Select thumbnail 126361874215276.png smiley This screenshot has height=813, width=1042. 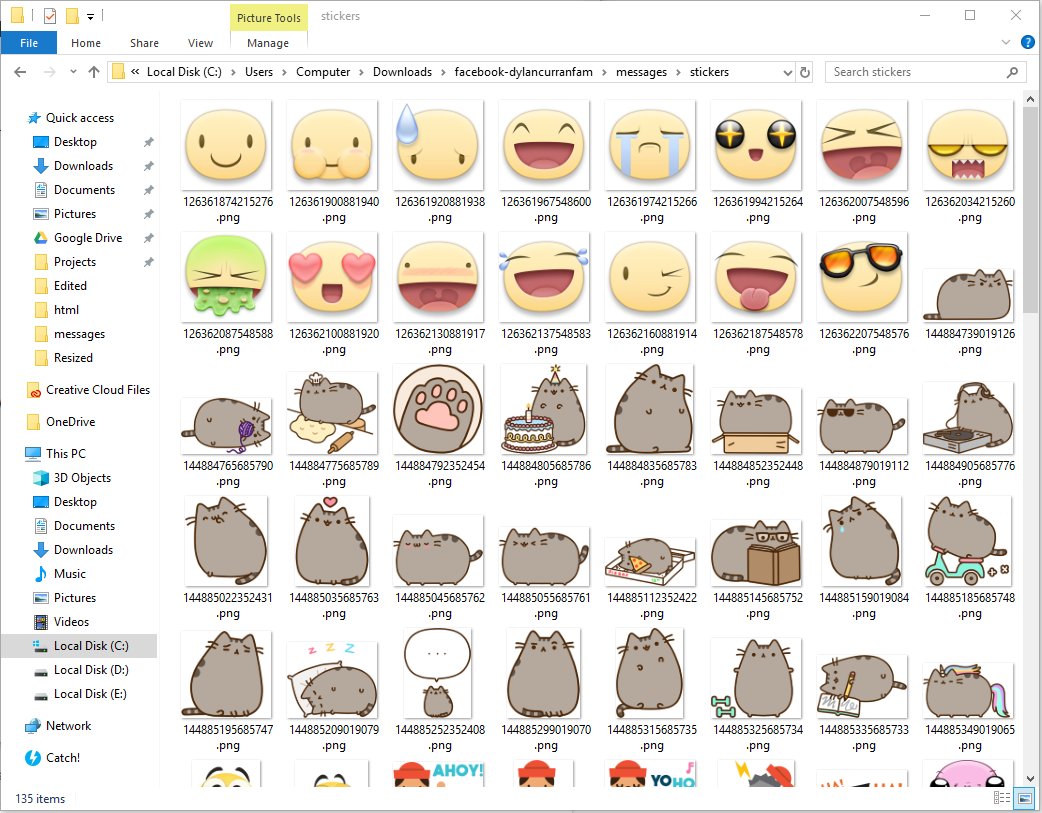click(227, 144)
